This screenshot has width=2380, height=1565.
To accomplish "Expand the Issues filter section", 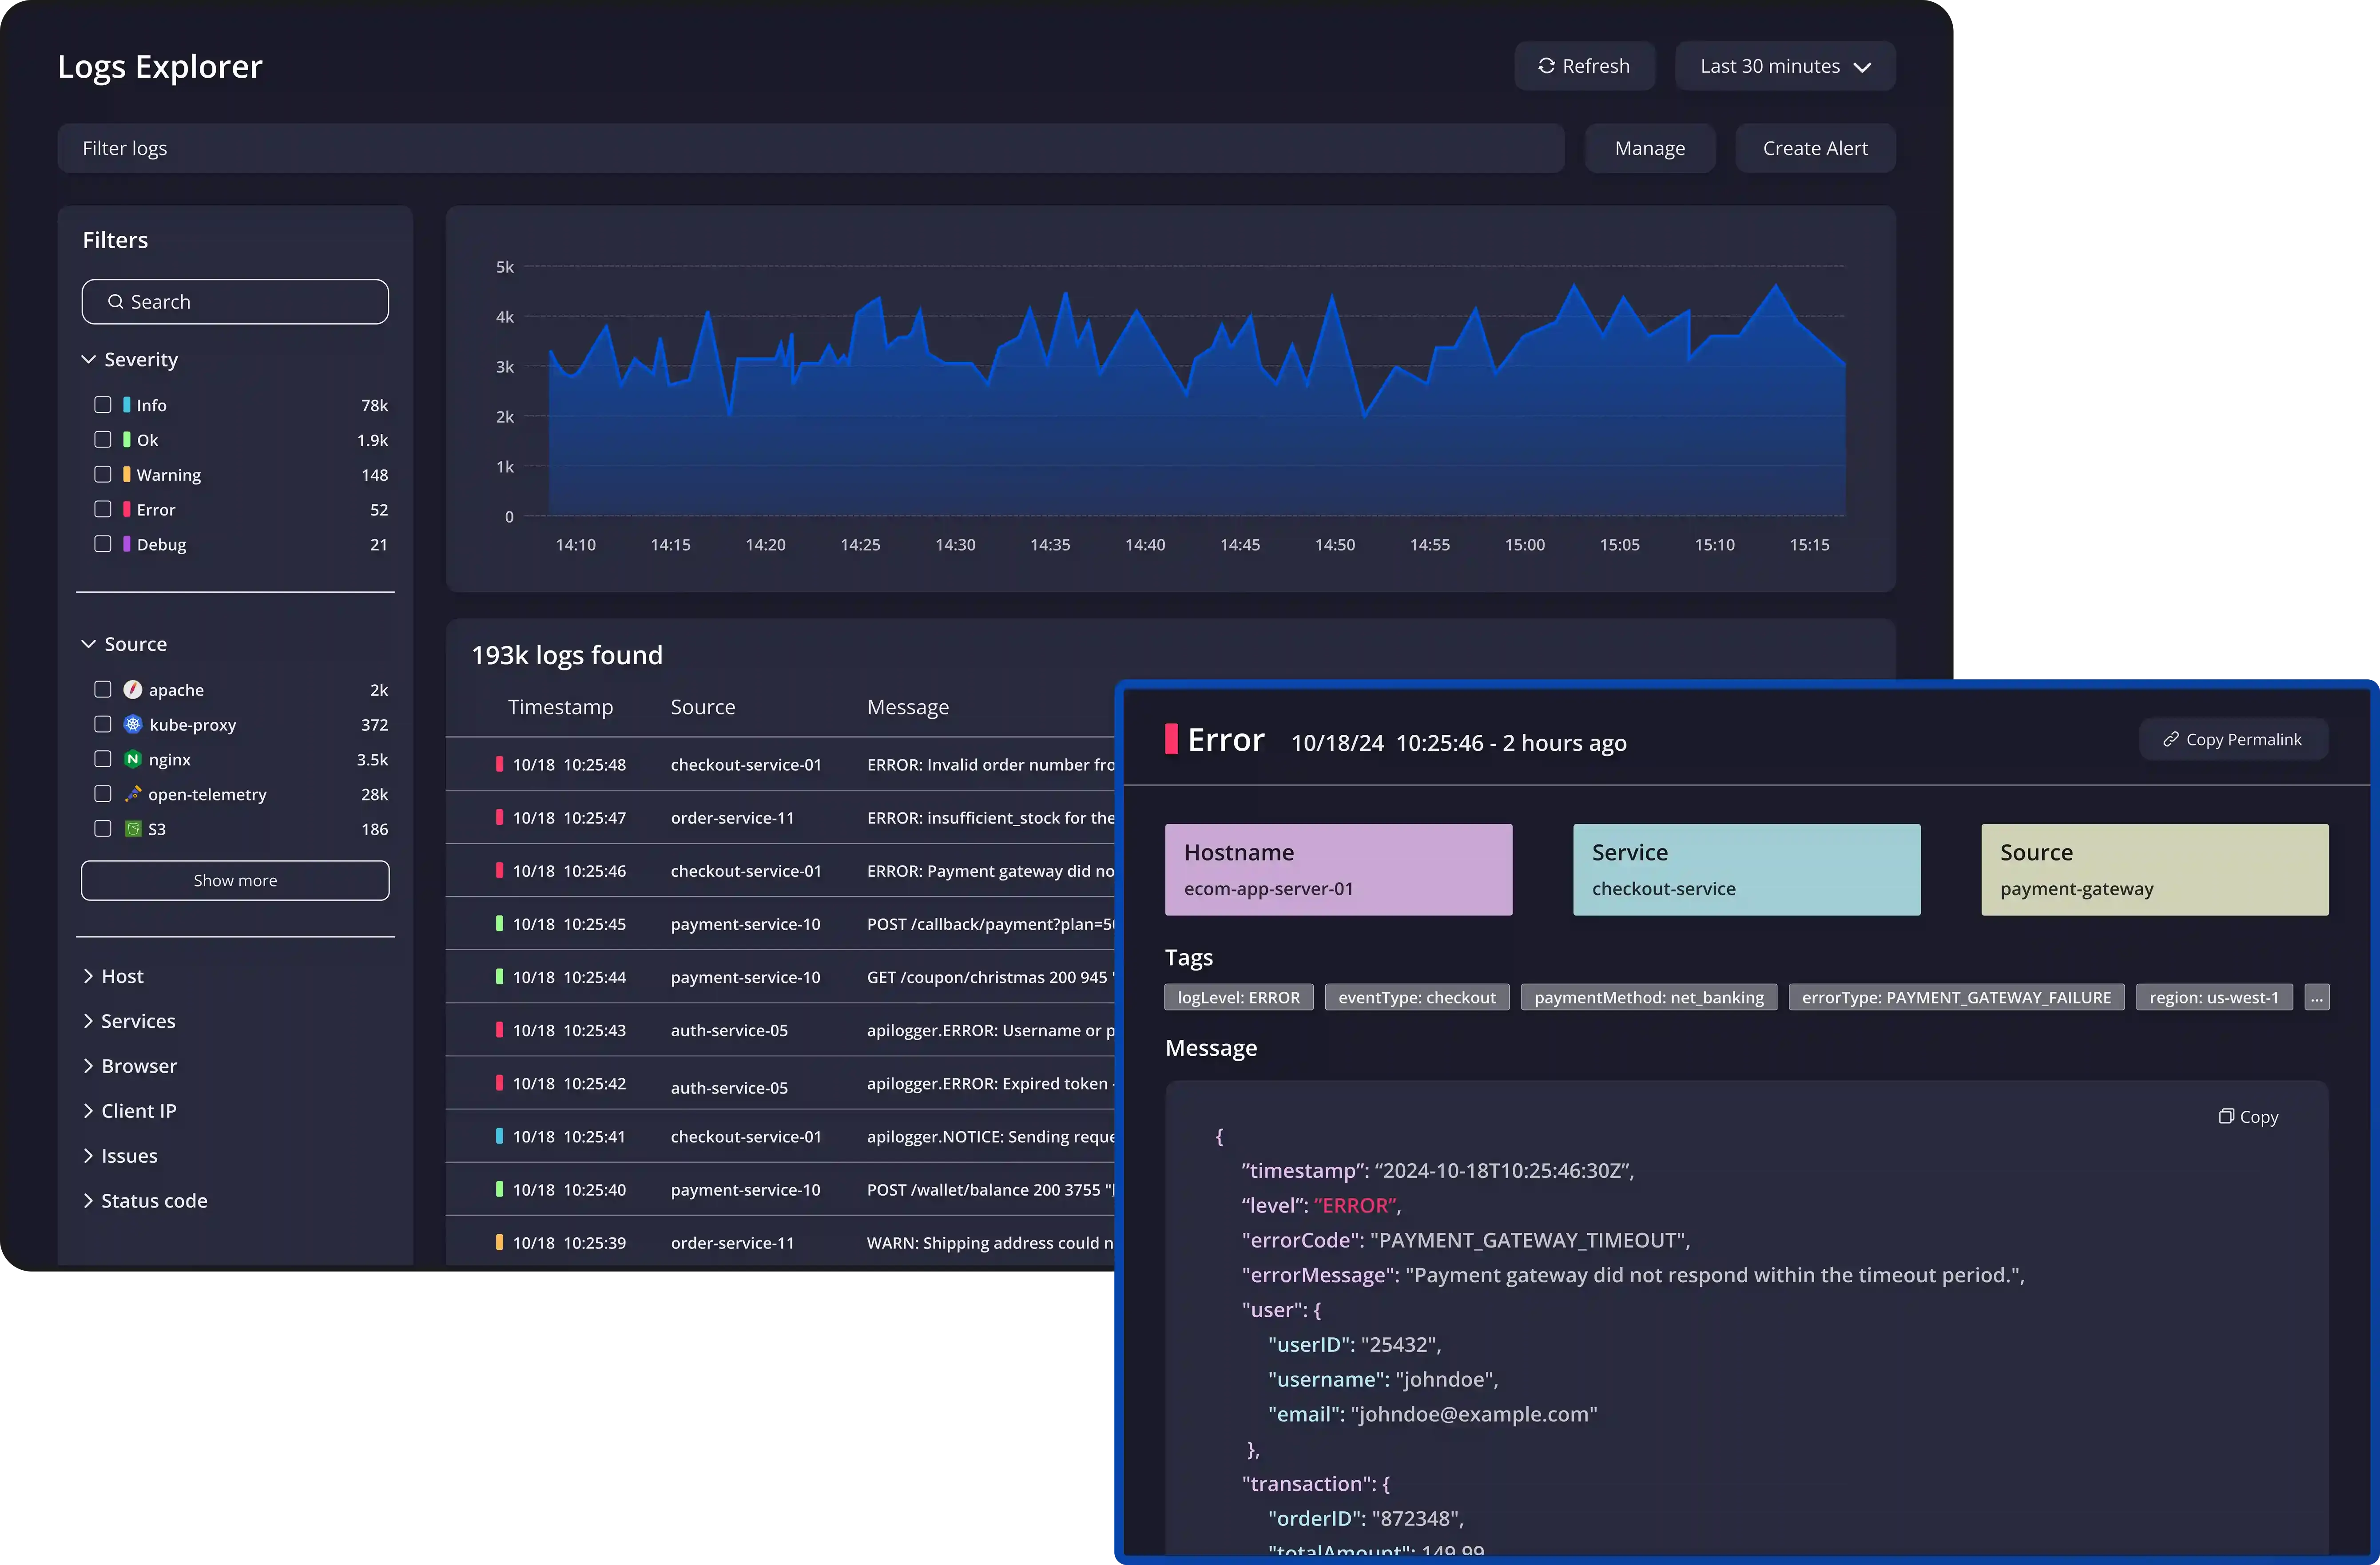I will coord(120,1157).
